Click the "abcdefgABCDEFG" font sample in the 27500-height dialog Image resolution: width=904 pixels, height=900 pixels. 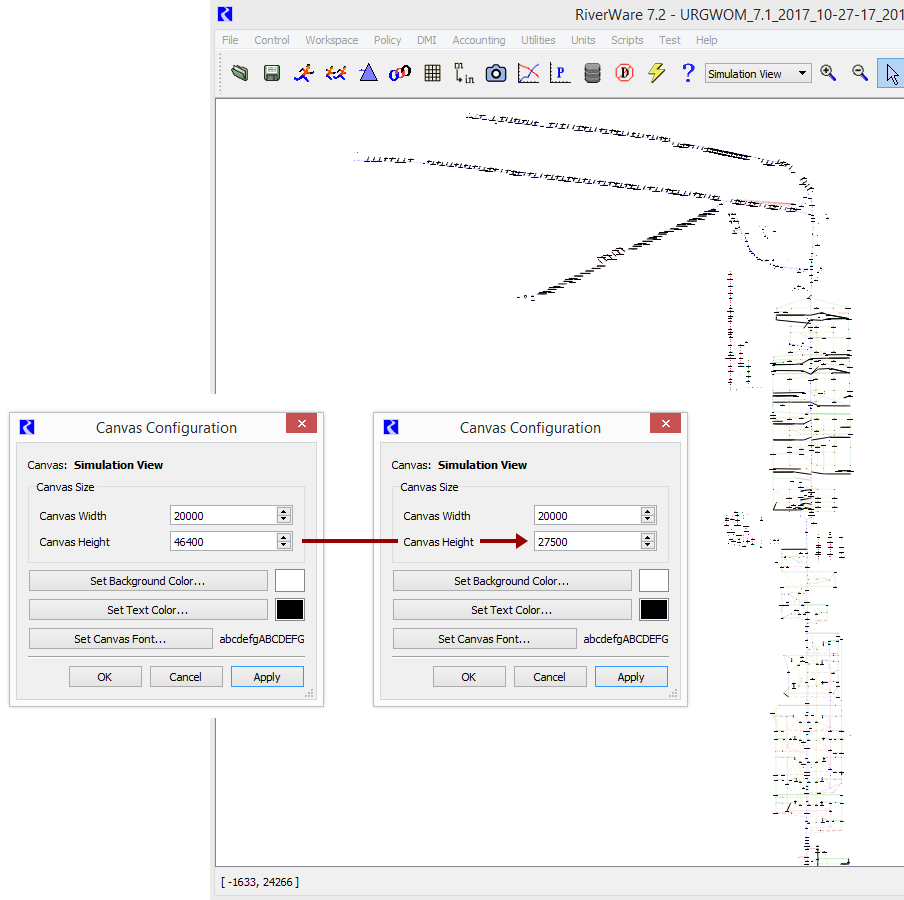pyautogui.click(x=626, y=639)
